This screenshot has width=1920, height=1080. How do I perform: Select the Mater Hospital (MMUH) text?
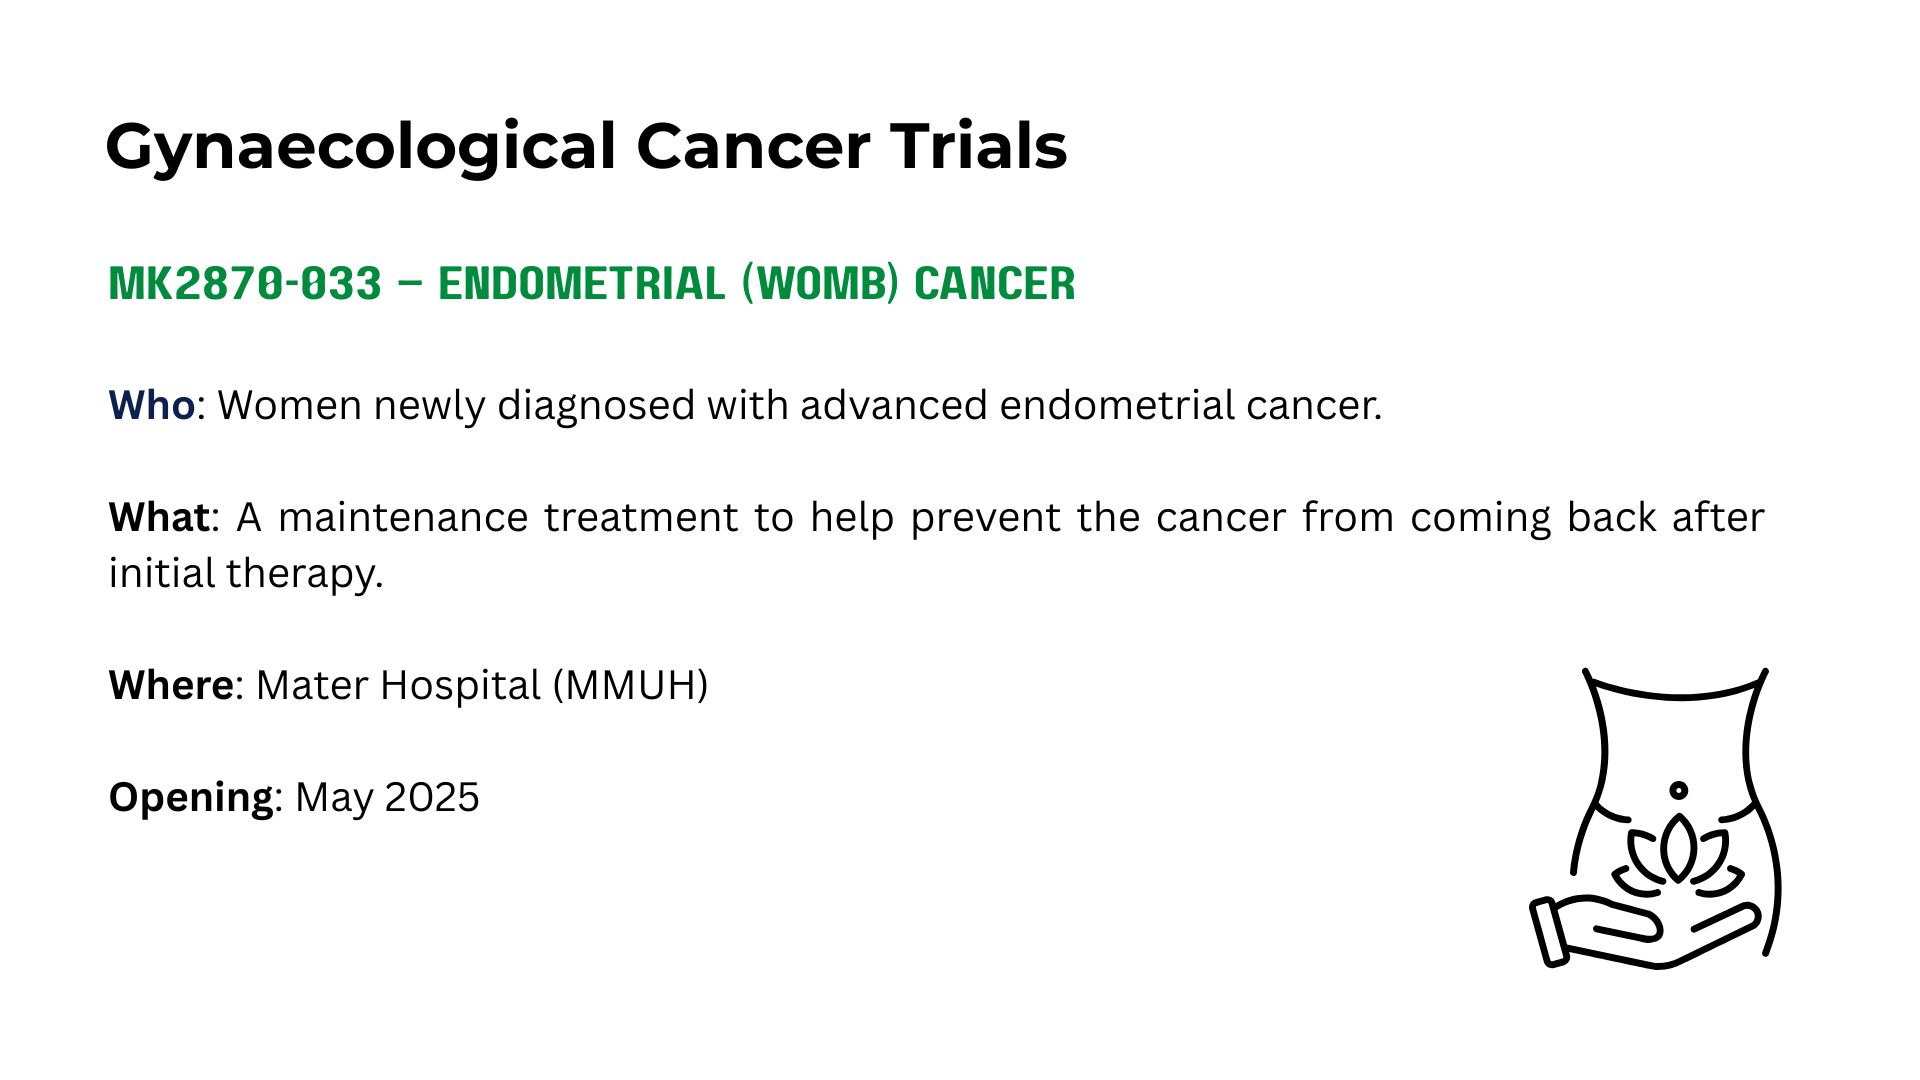coord(482,685)
